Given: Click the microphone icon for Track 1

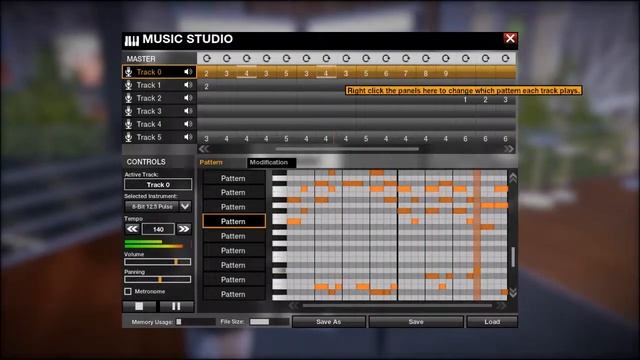Looking at the screenshot, I should [129, 85].
